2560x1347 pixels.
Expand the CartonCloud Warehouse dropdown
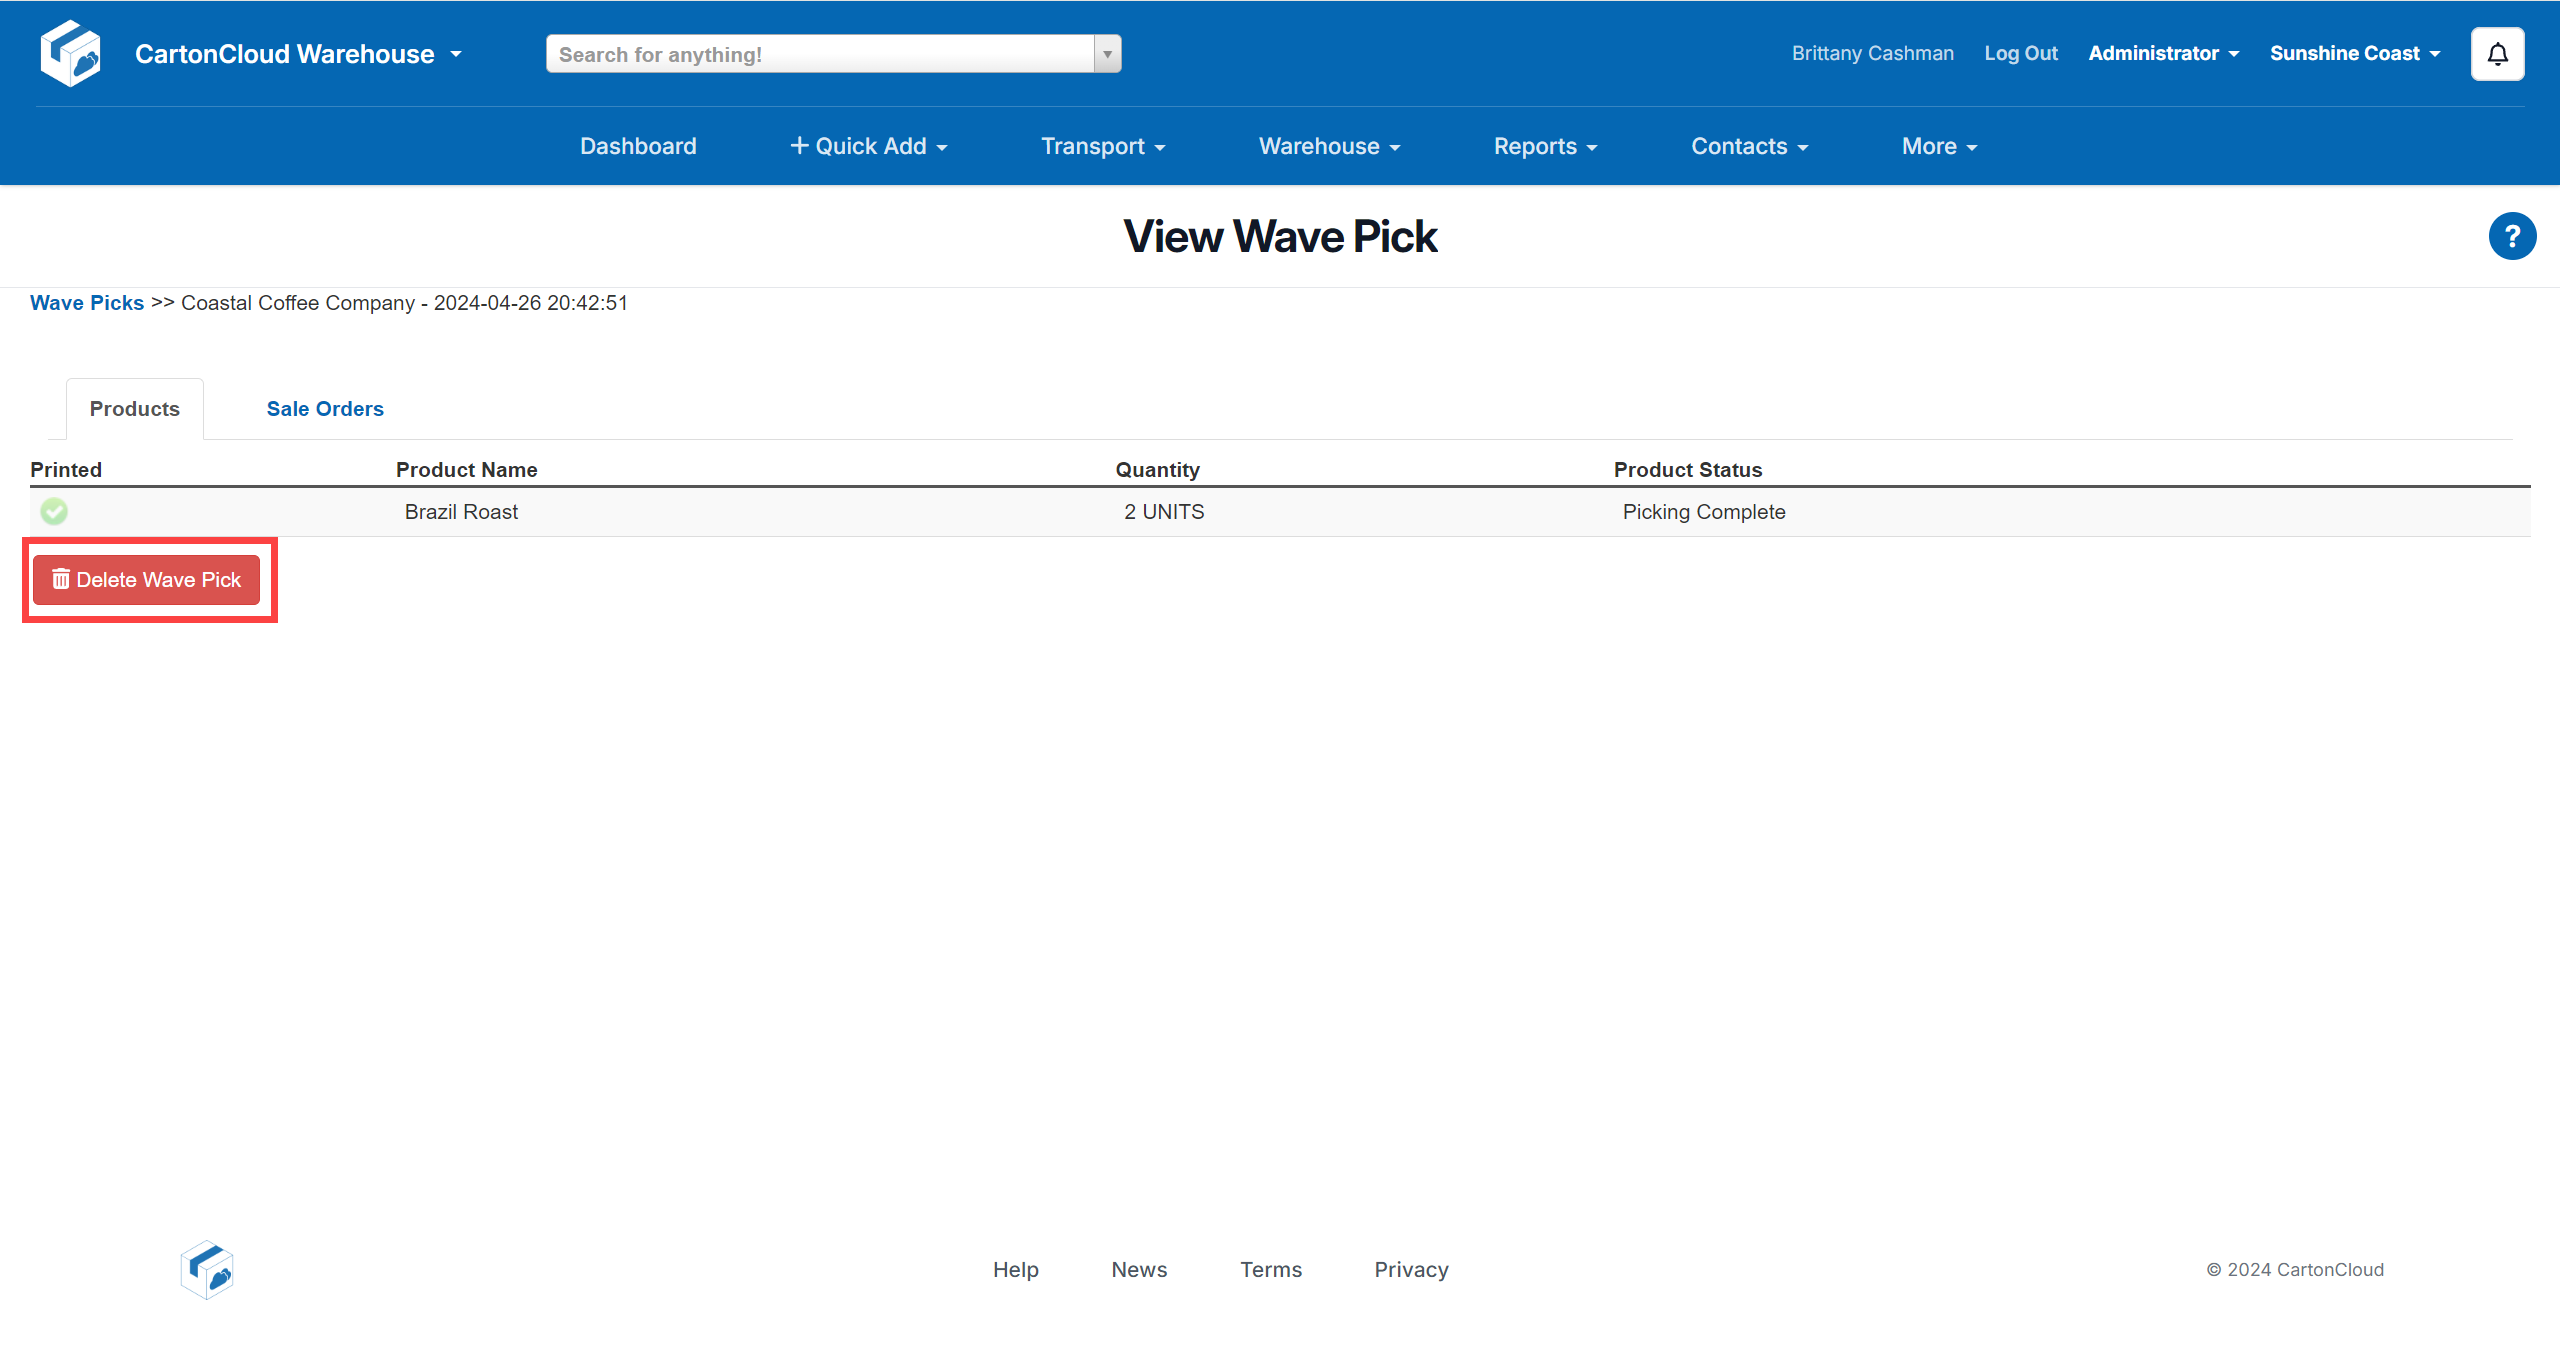click(x=298, y=54)
